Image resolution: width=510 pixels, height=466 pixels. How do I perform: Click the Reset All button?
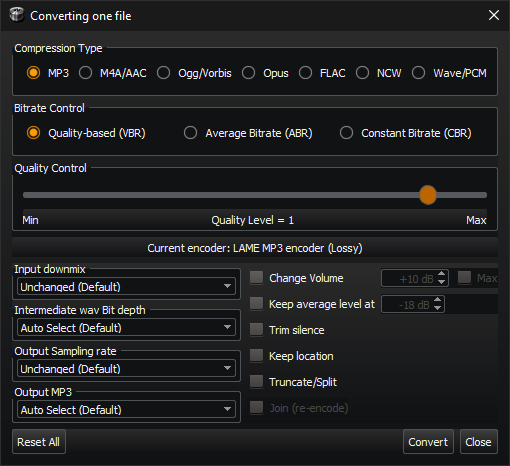(39, 442)
